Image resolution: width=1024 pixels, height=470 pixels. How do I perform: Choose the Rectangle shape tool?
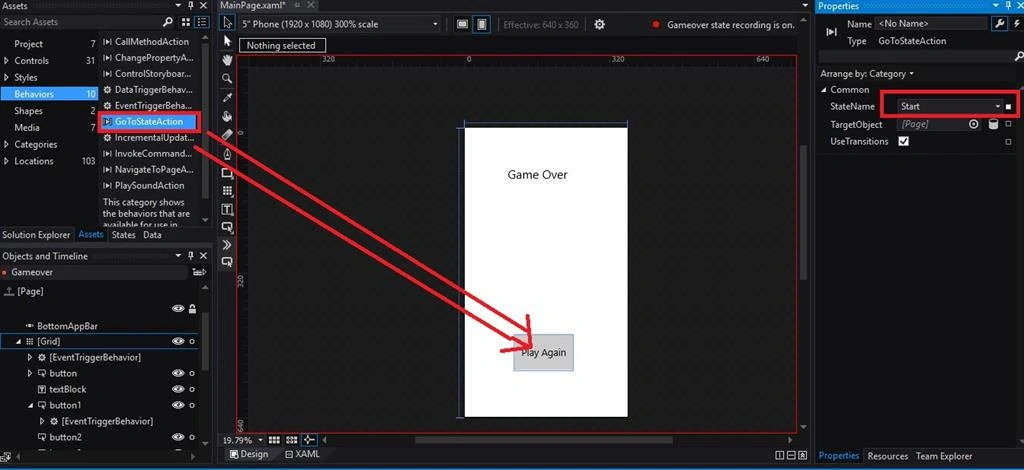227,173
